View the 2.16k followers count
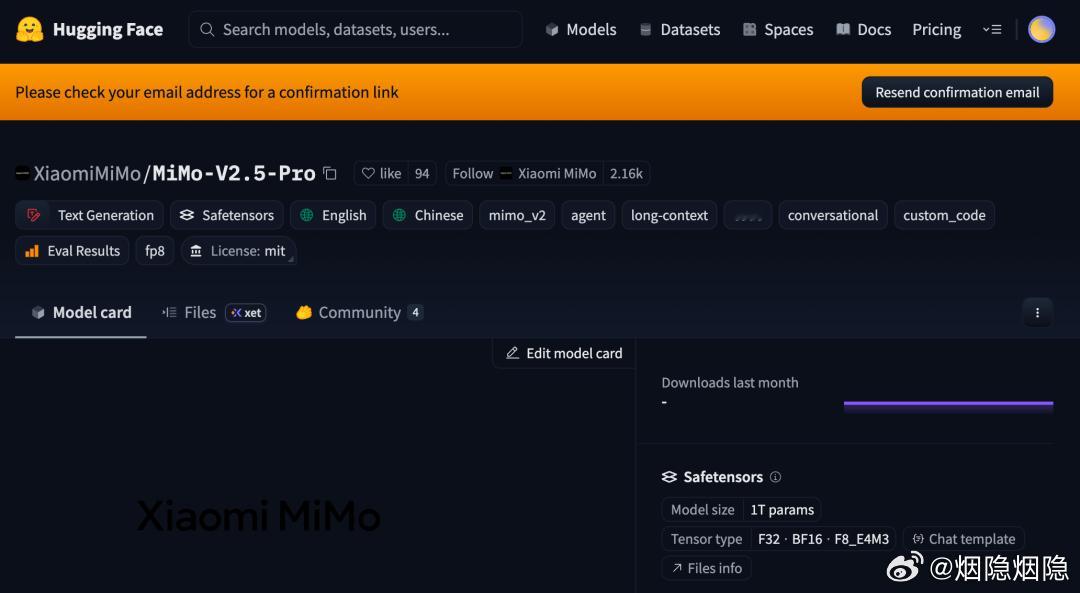The width and height of the screenshot is (1080, 593). (626, 174)
